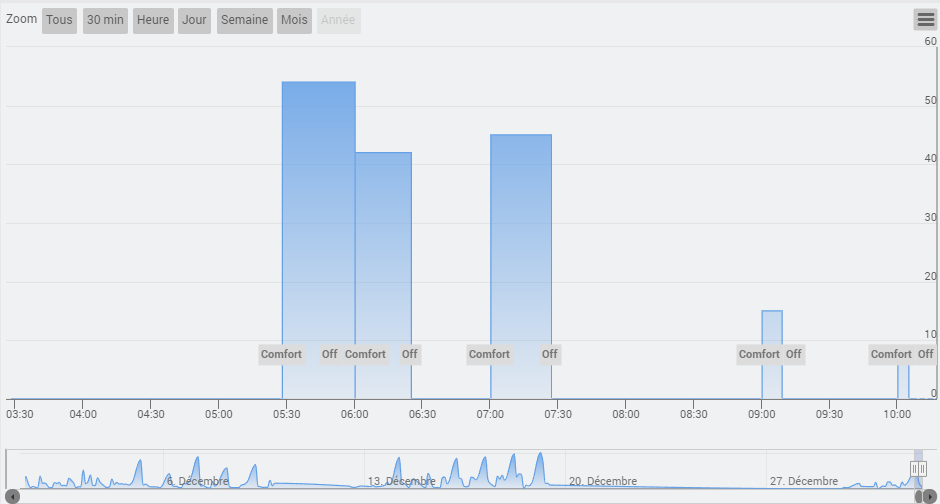
Task: Click the Comfort flag at 06:00
Action: pos(365,354)
